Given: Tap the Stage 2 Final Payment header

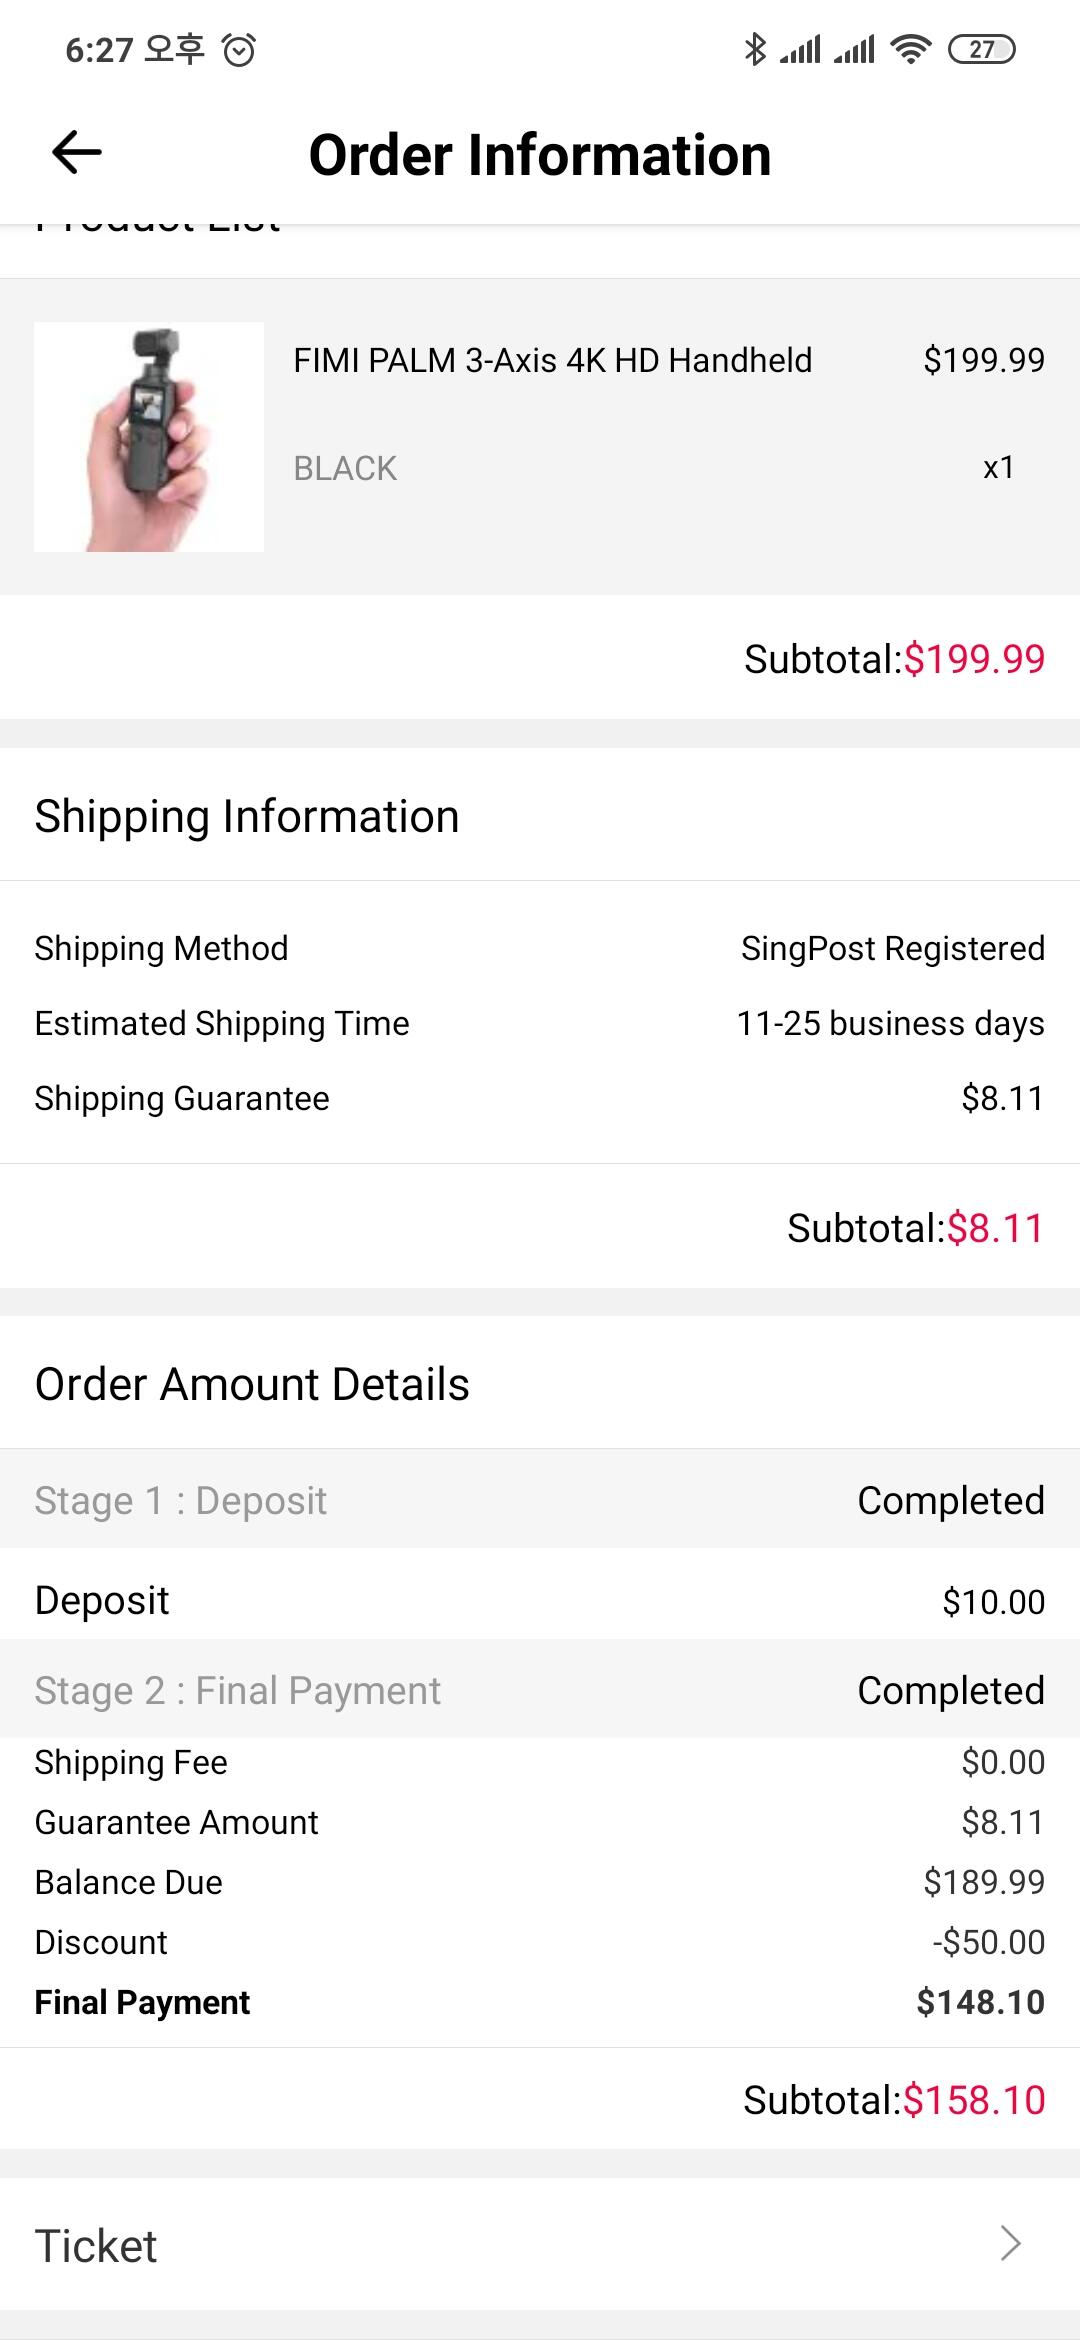Looking at the screenshot, I should click(x=237, y=1691).
